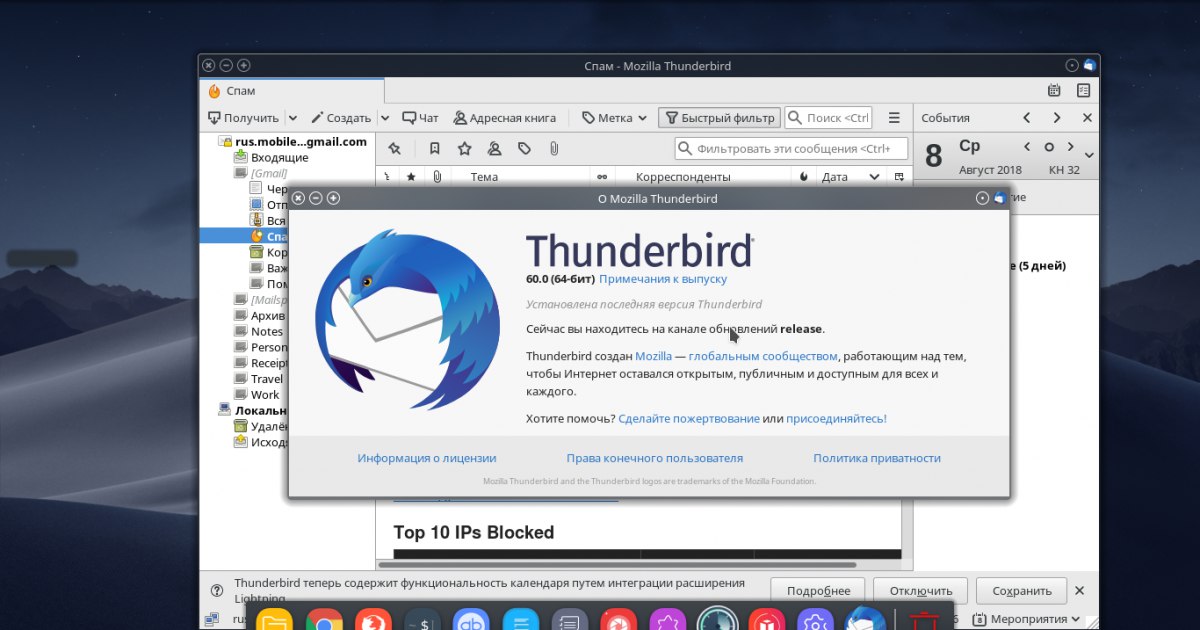
Task: Open Сделайте пожертвование link
Action: tap(689, 418)
